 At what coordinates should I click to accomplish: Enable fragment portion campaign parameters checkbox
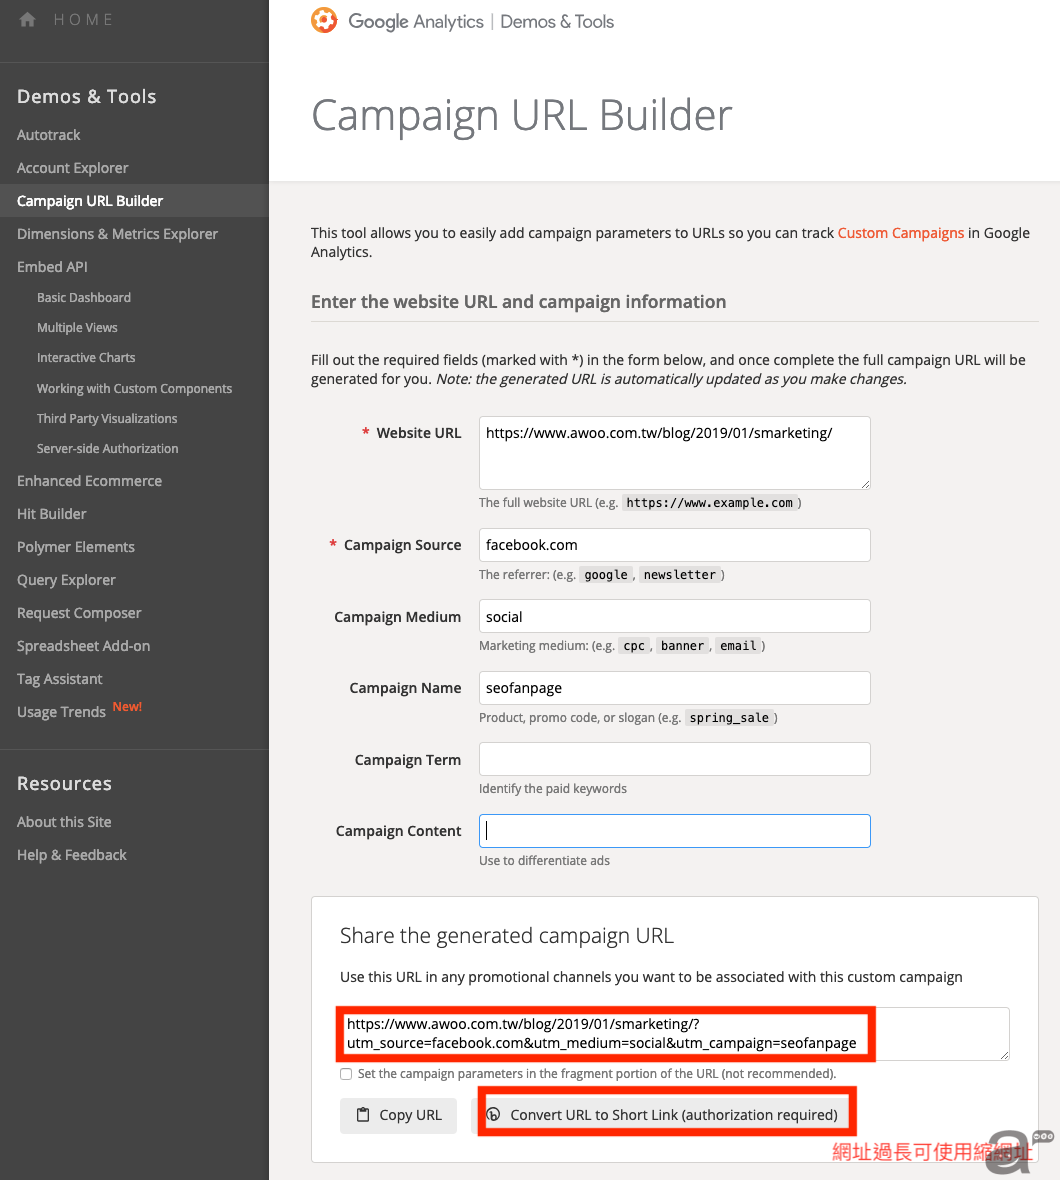tap(346, 1074)
